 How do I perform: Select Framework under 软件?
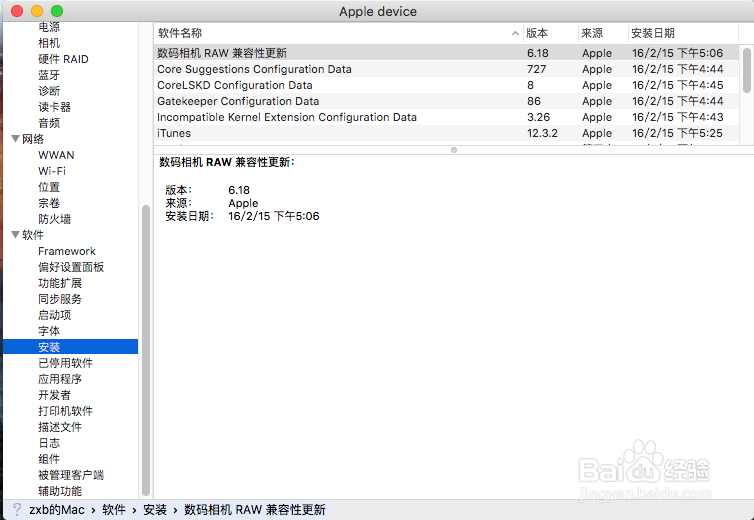[x=67, y=251]
